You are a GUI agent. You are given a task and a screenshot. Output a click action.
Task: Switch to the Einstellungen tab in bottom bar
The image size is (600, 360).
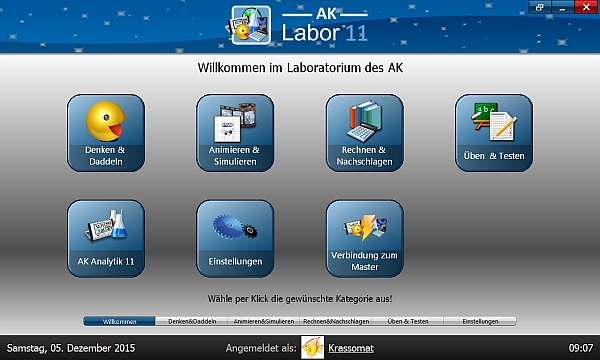click(480, 321)
